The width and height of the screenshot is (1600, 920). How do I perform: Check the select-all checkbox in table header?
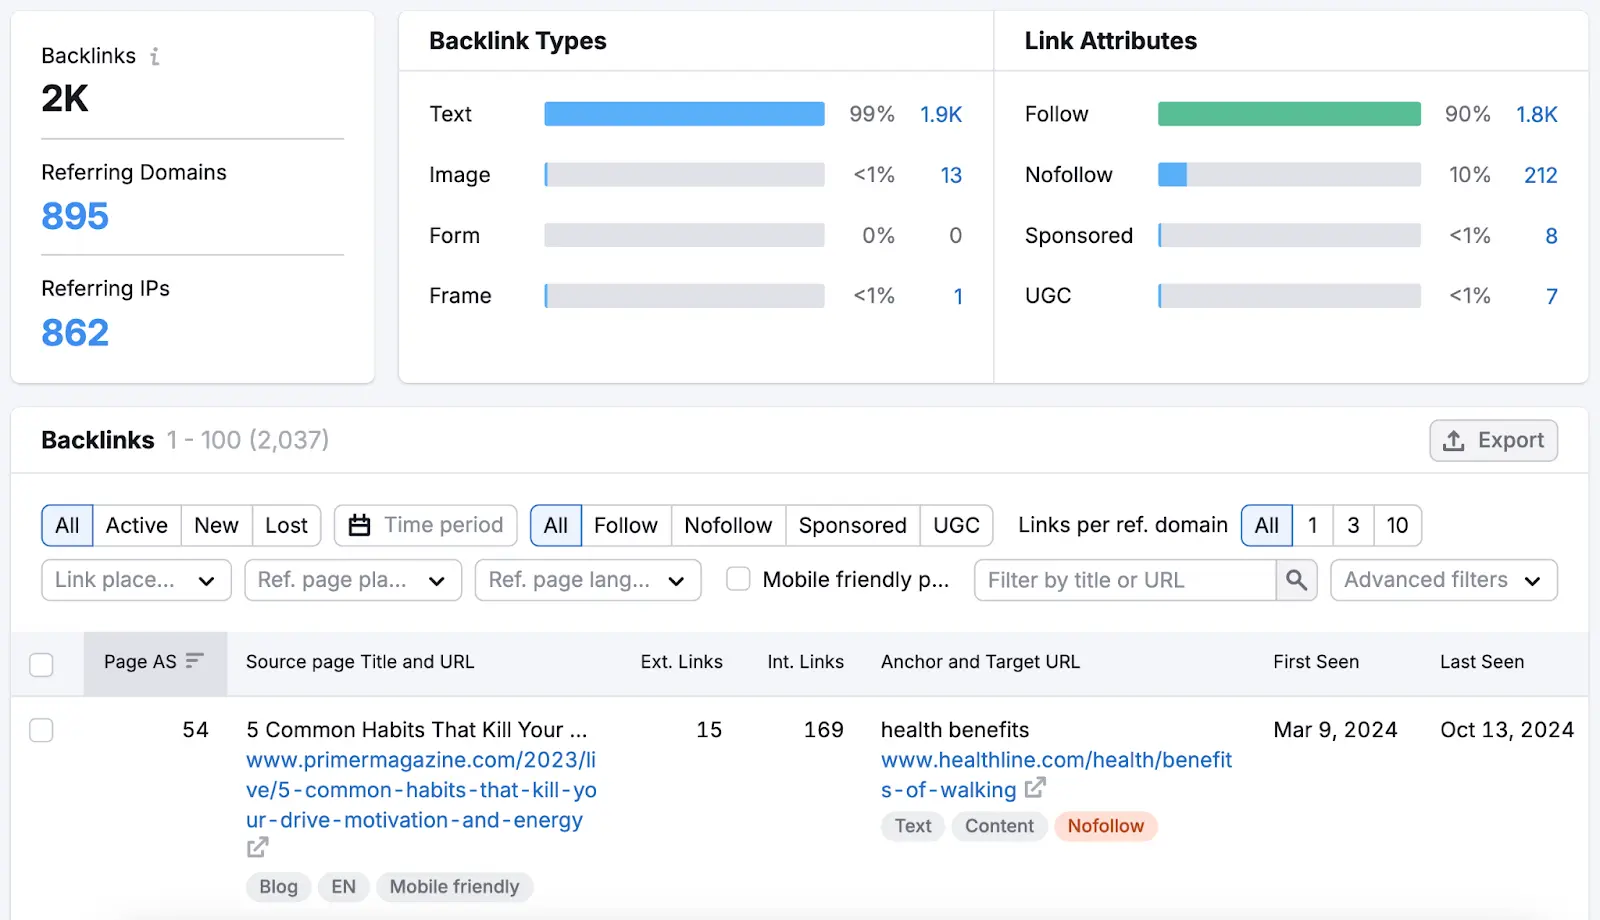(41, 664)
